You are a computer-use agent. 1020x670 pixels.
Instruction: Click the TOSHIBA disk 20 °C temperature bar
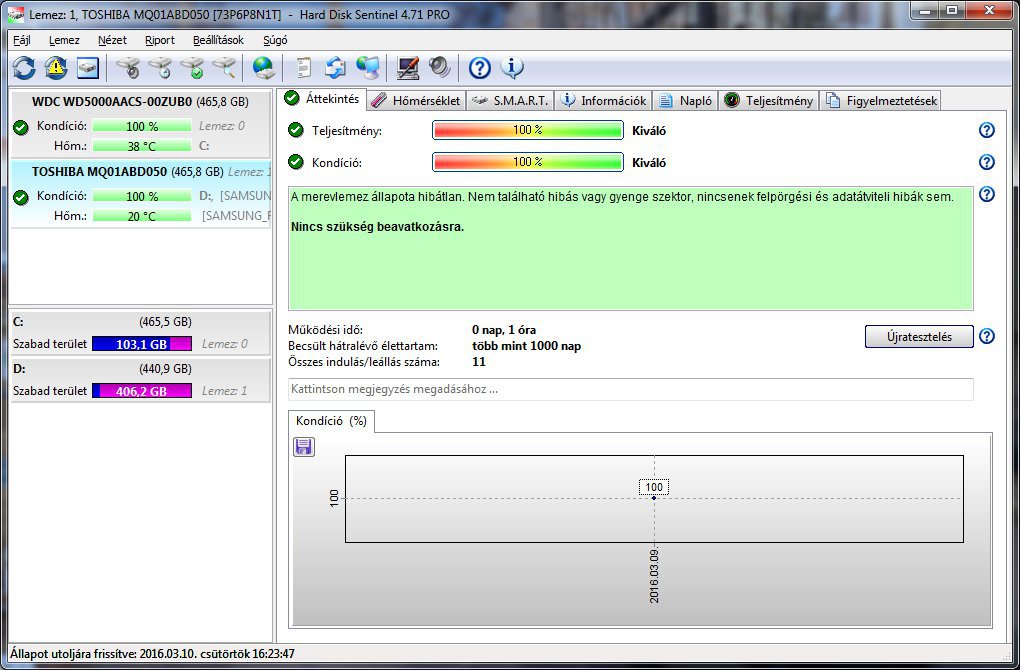point(142,216)
